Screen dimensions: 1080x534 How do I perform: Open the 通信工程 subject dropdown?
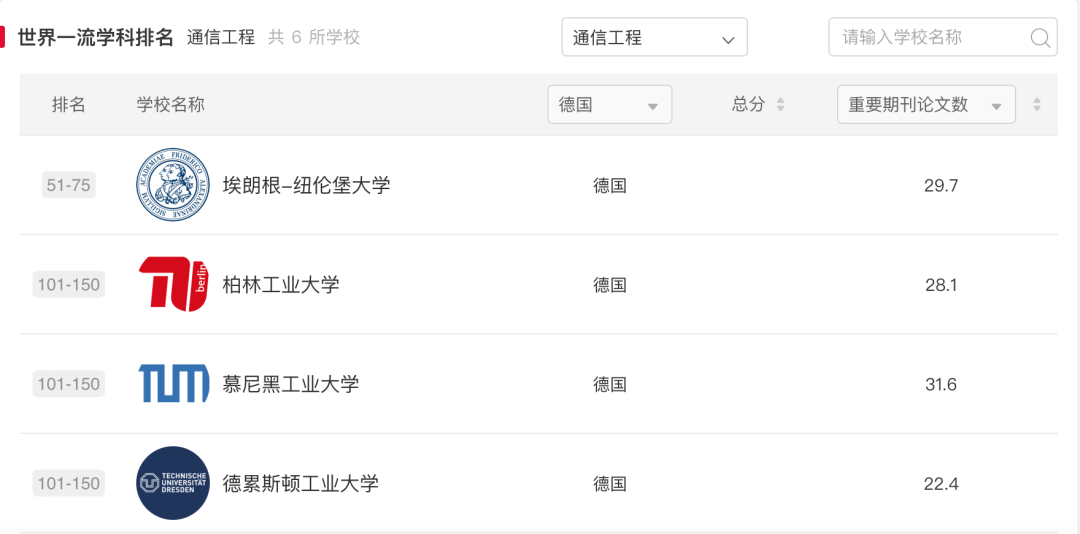(x=654, y=37)
